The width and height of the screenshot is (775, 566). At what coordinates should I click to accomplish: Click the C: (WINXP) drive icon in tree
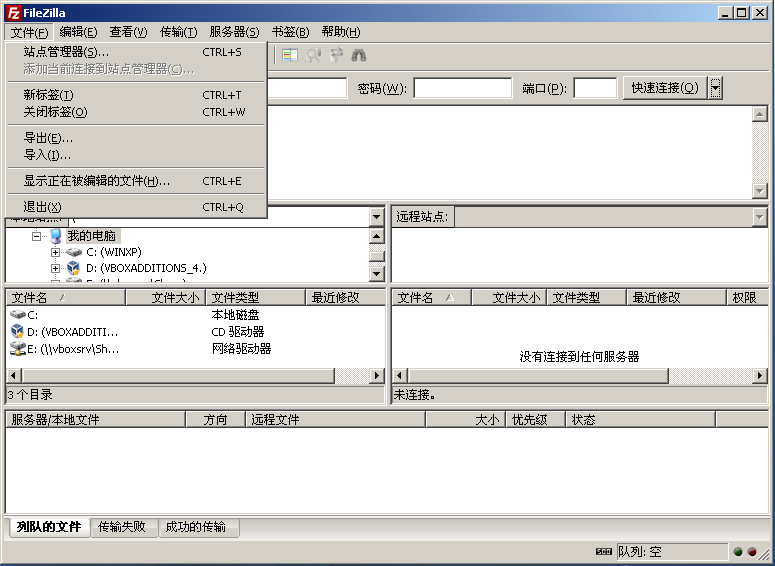click(74, 252)
